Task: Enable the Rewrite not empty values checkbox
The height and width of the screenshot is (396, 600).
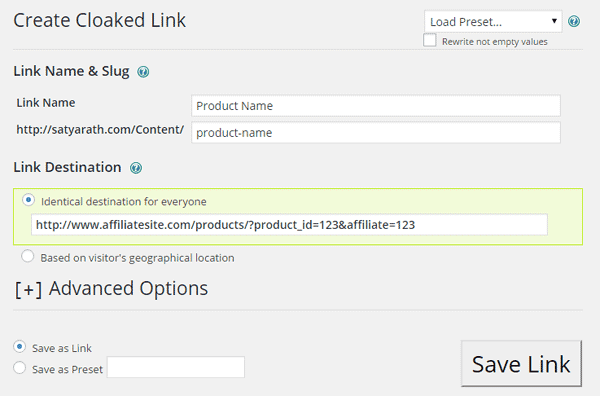Action: [430, 40]
